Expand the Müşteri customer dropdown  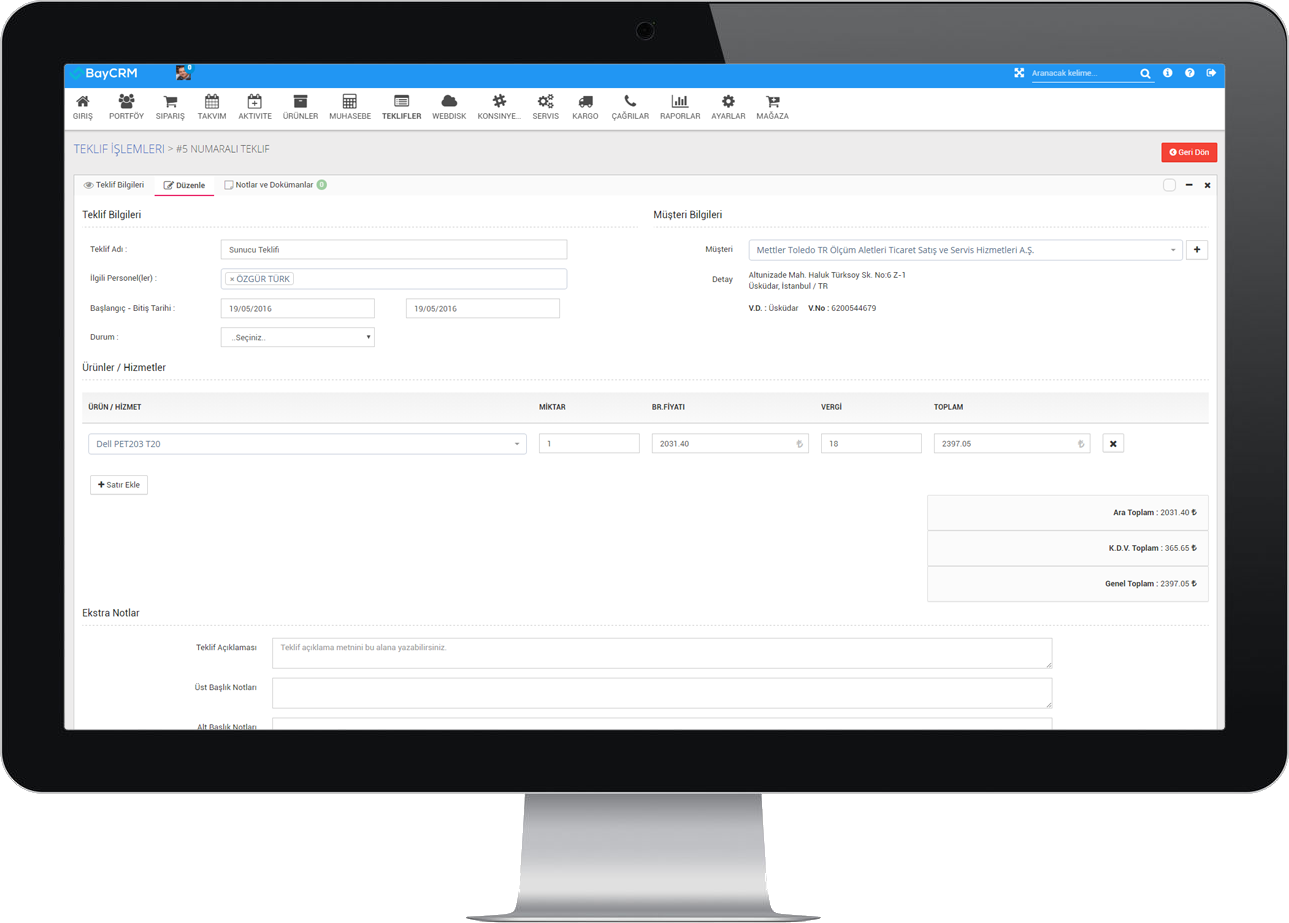click(966, 250)
